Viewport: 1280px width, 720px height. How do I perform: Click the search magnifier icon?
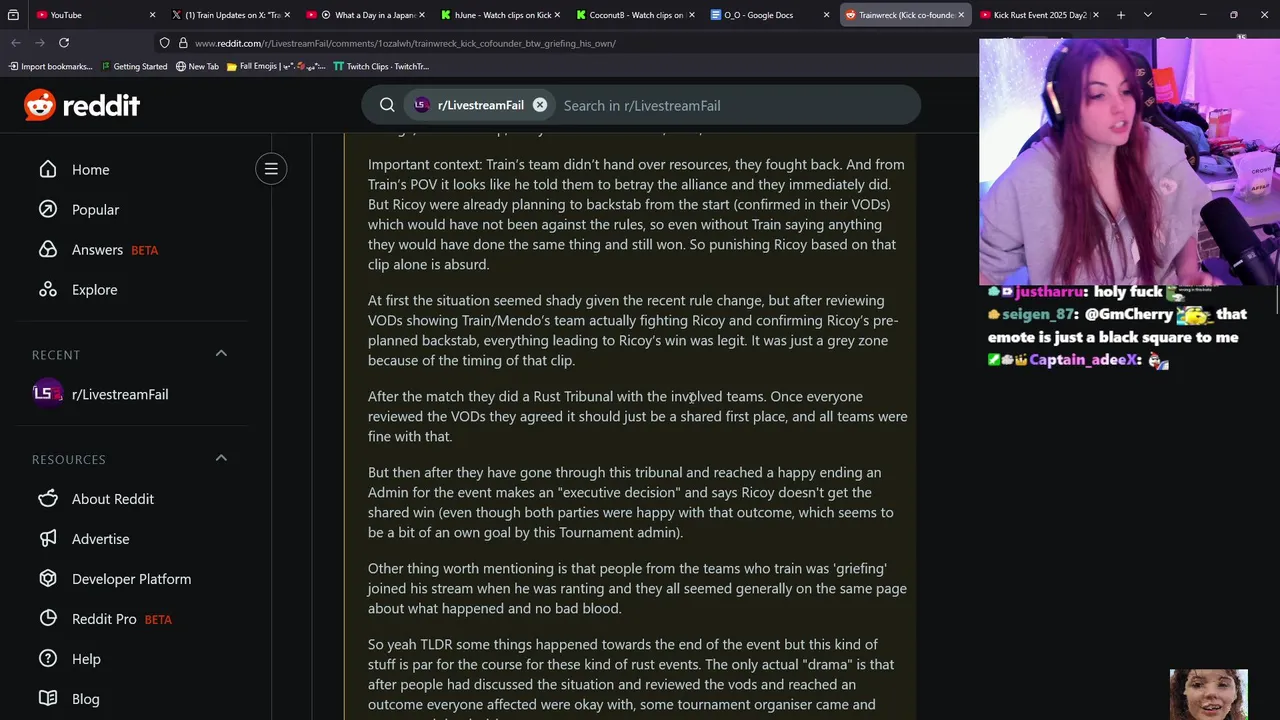(387, 105)
